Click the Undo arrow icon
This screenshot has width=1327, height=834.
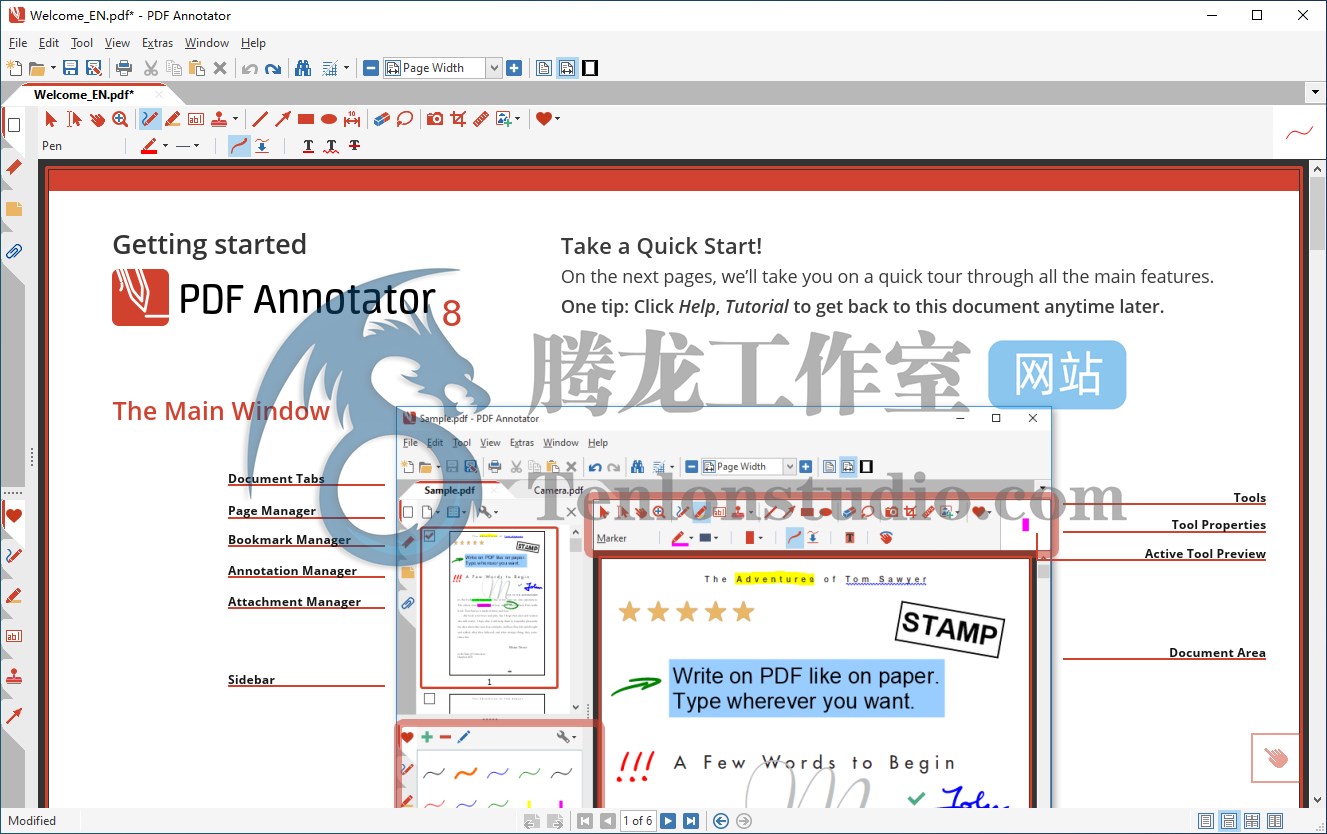point(250,68)
